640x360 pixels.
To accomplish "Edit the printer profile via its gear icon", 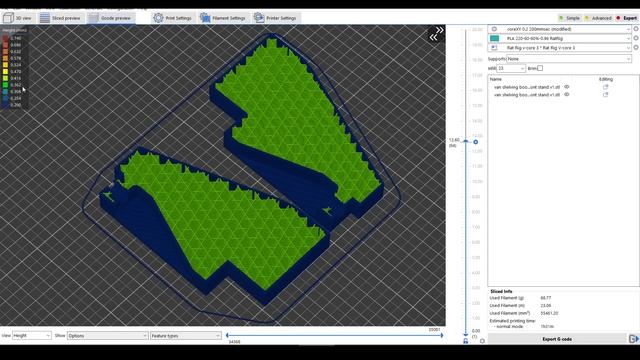I will 636,48.
